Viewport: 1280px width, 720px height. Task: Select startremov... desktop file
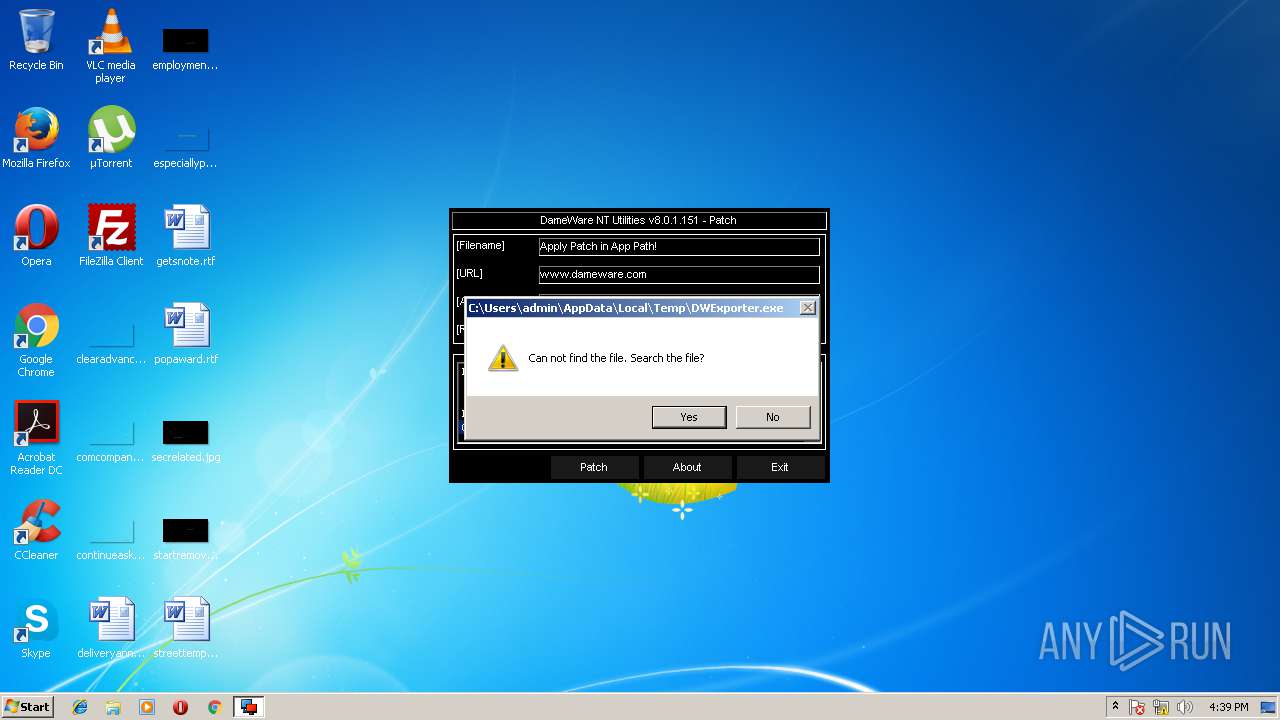tap(186, 539)
